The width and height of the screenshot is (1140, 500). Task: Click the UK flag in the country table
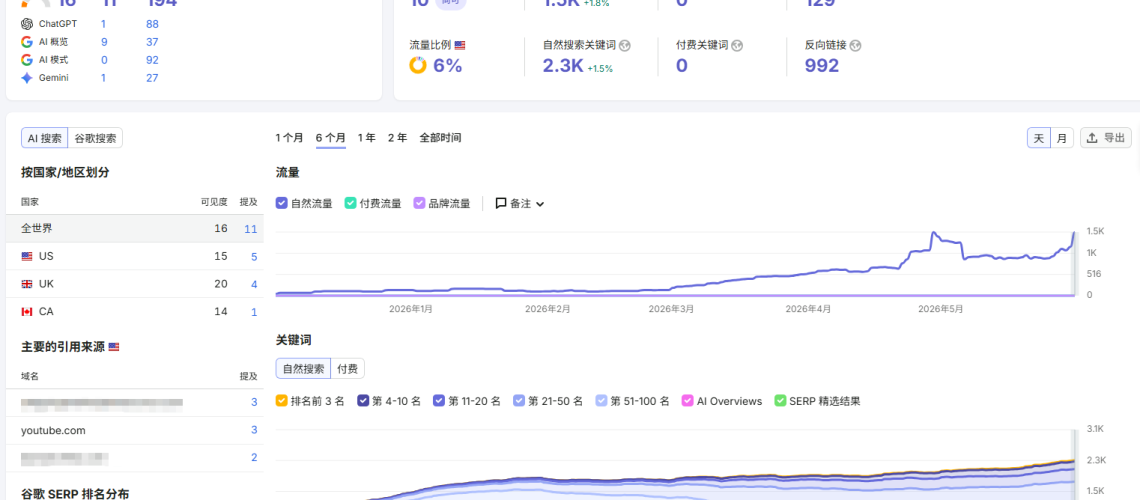pyautogui.click(x=27, y=284)
